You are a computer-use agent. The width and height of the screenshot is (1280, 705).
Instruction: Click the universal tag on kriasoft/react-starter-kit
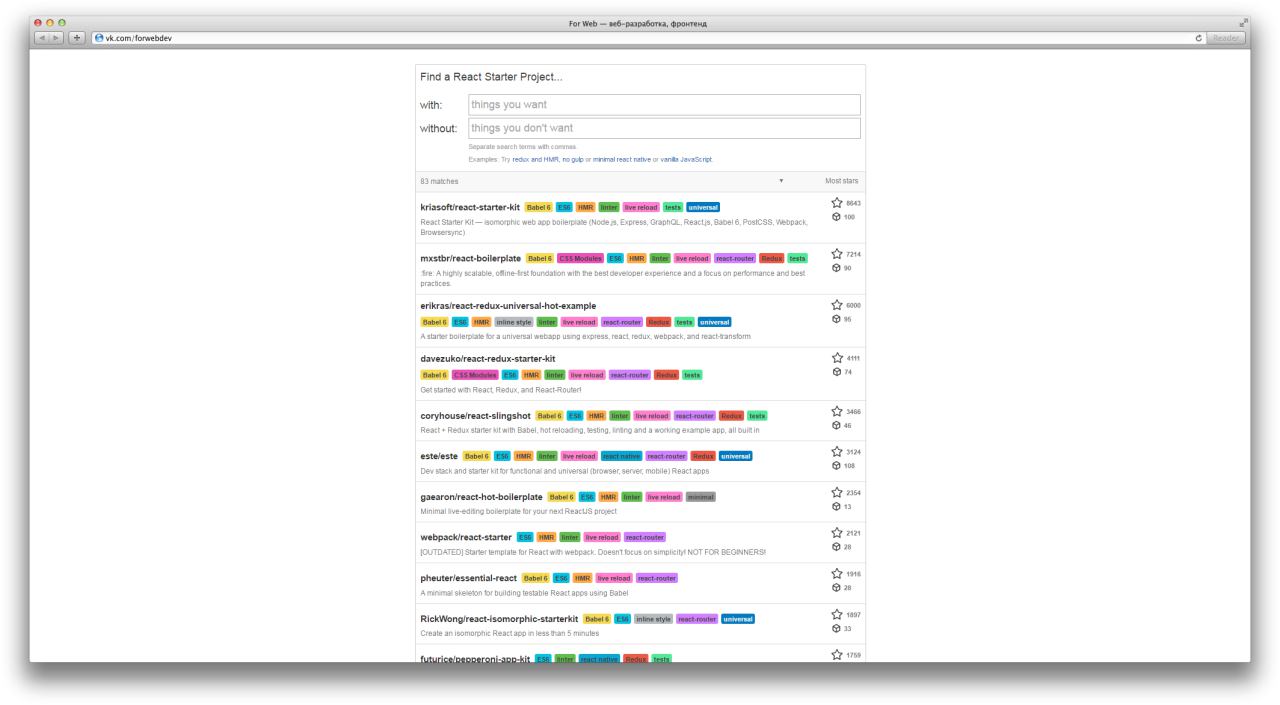703,207
